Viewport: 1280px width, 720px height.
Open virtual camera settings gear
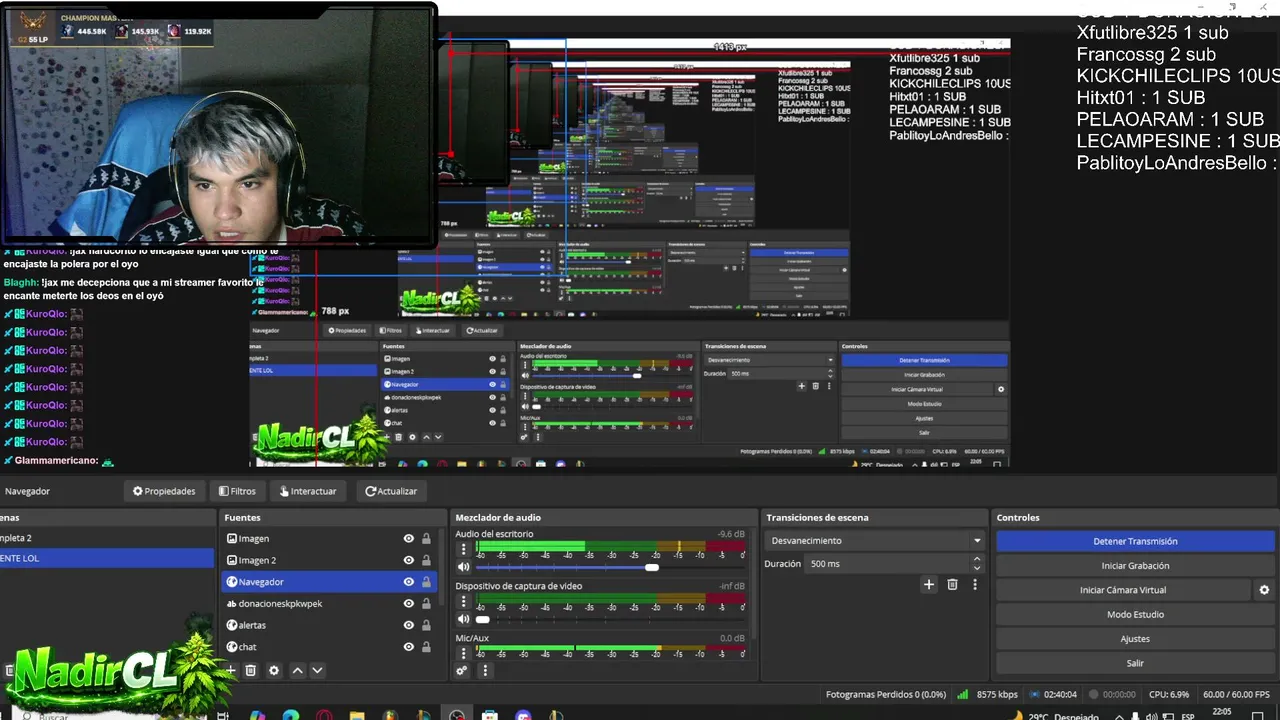click(1264, 590)
